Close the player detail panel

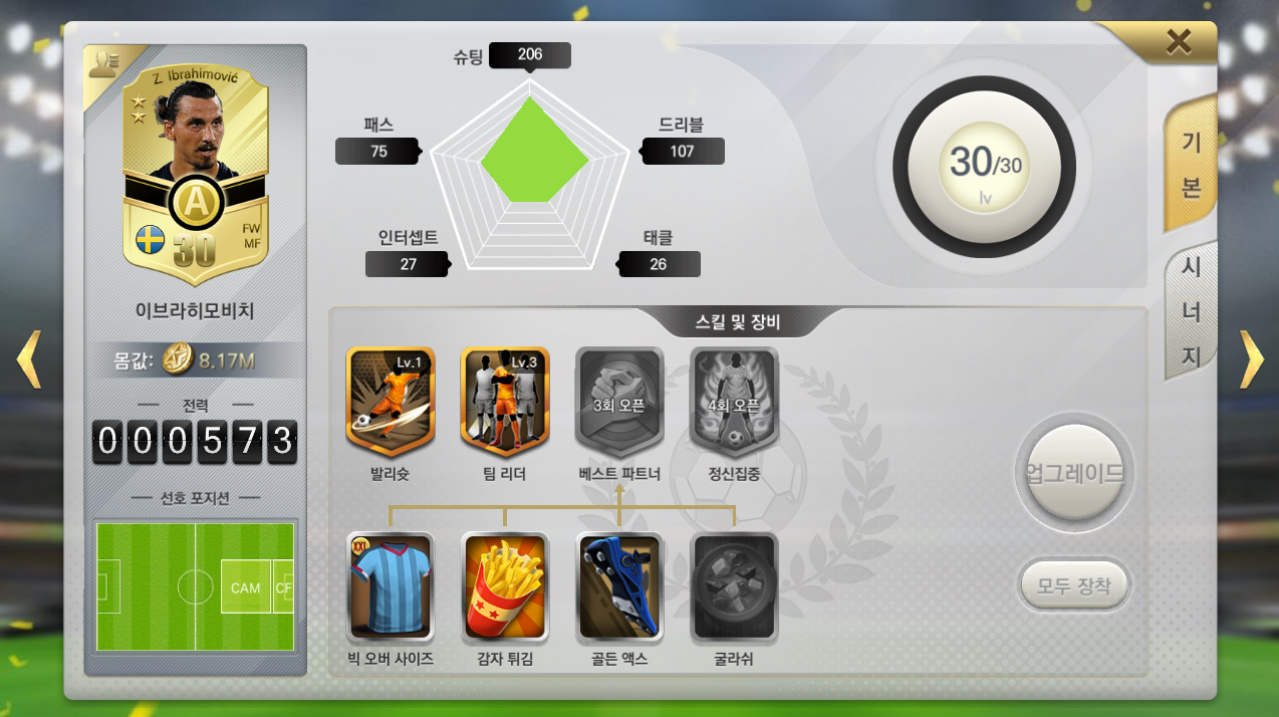(x=1179, y=42)
